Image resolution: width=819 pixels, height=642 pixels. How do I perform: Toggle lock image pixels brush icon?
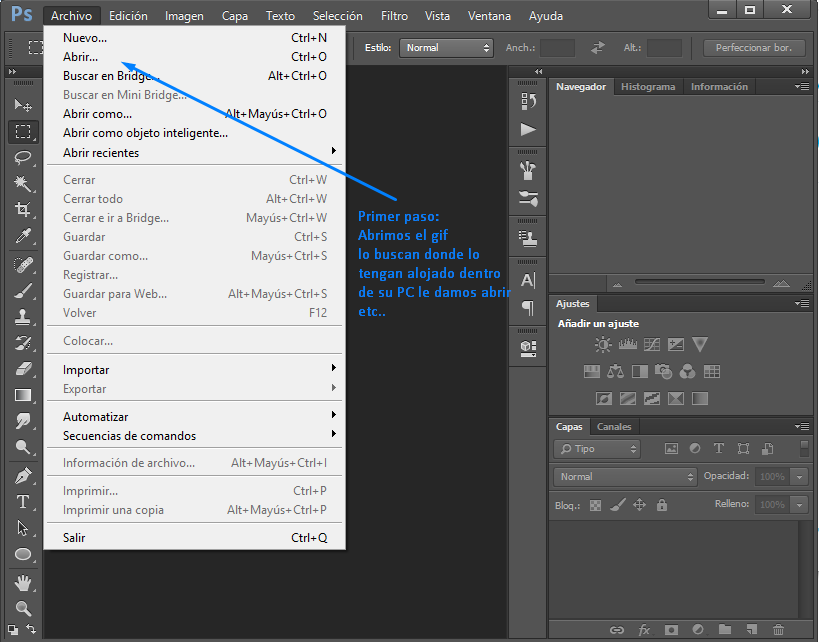point(617,505)
